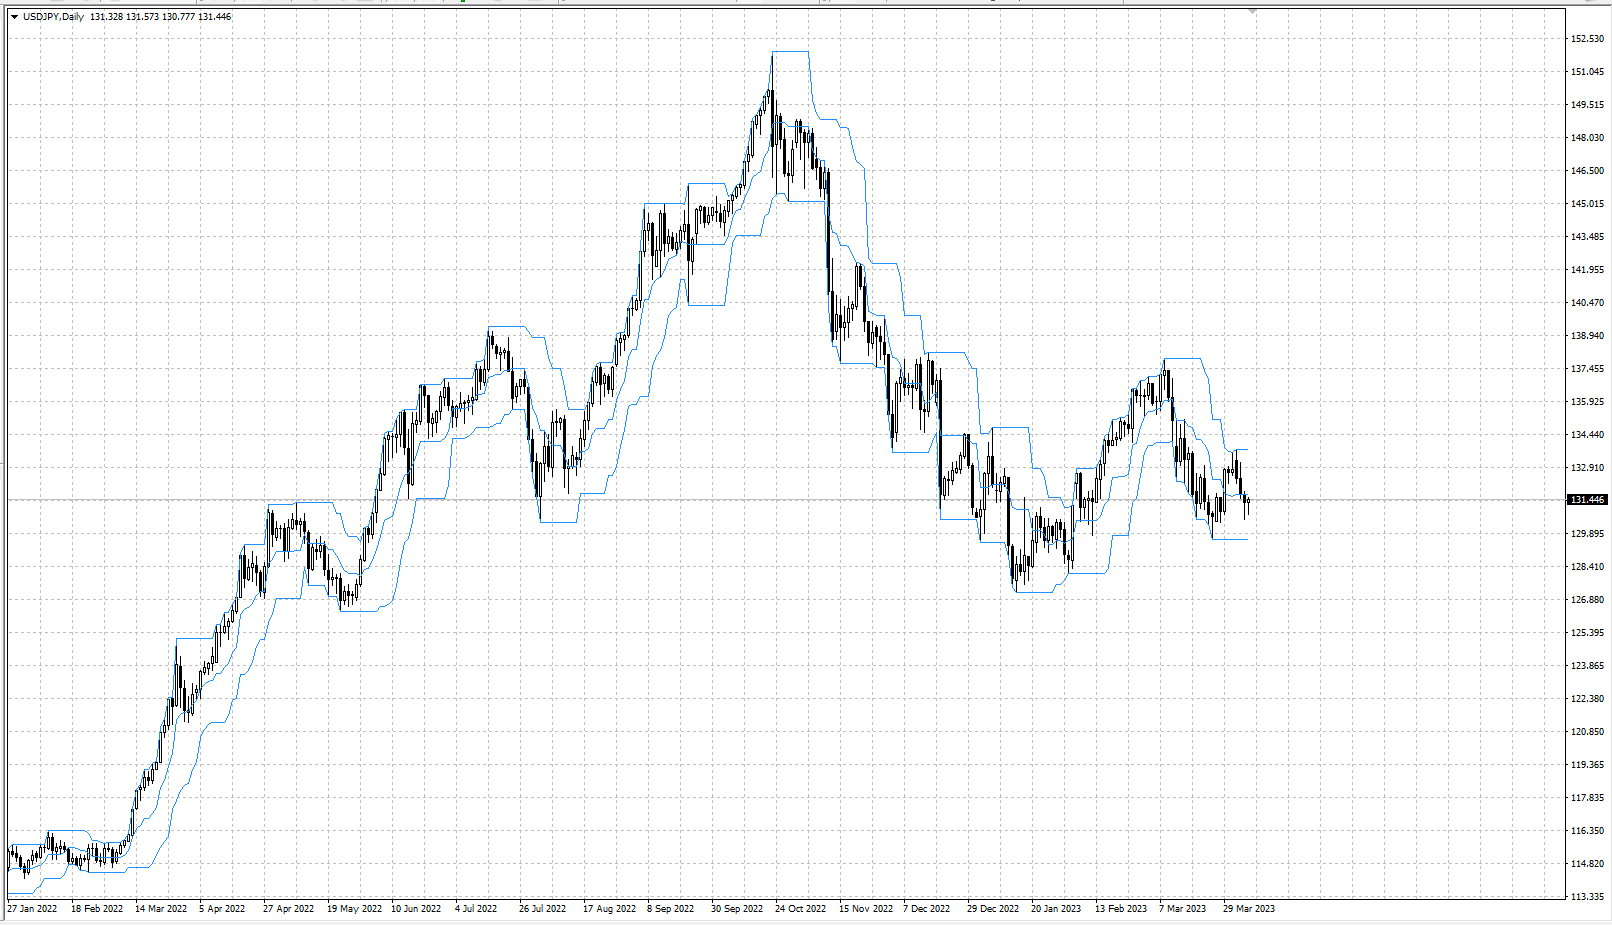Click the OHLC values in chart header

pos(160,17)
